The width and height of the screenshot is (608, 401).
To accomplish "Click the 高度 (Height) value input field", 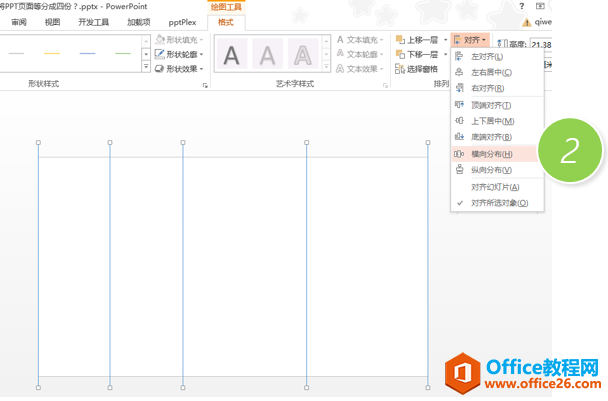I will point(543,44).
